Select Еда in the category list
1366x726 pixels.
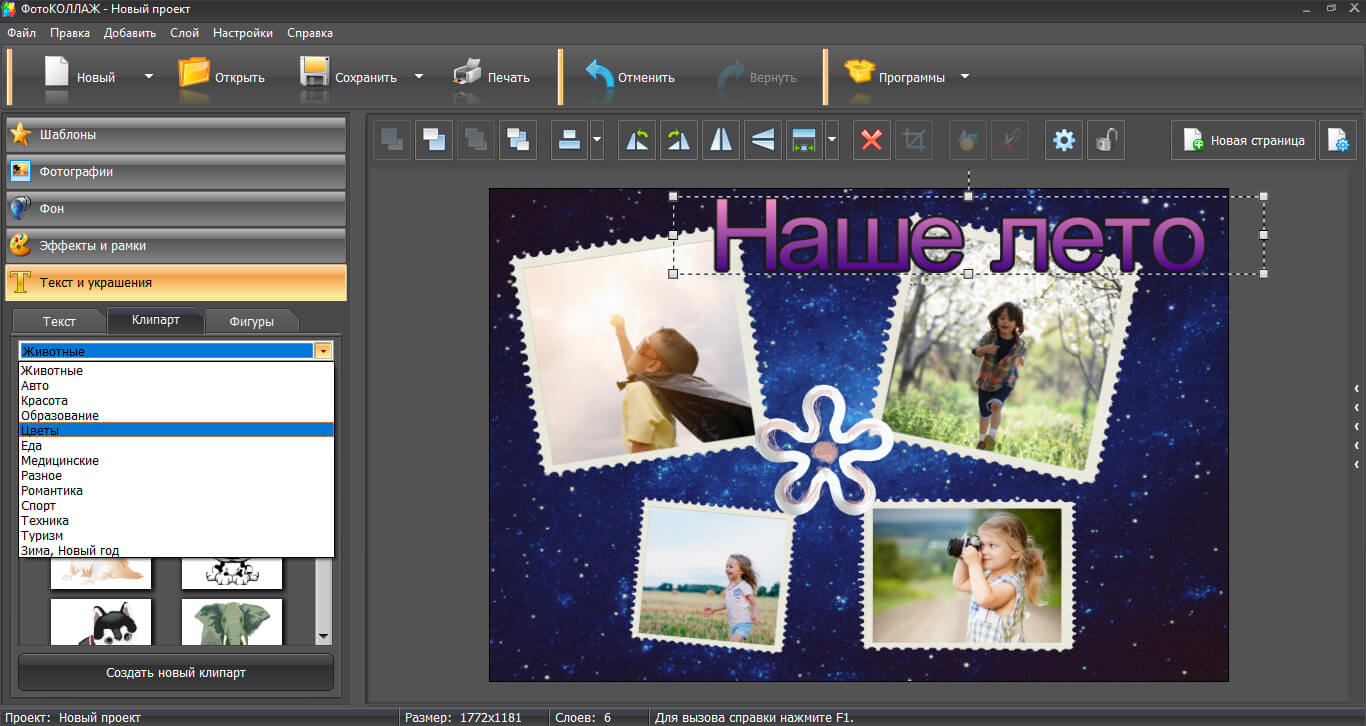coord(176,446)
